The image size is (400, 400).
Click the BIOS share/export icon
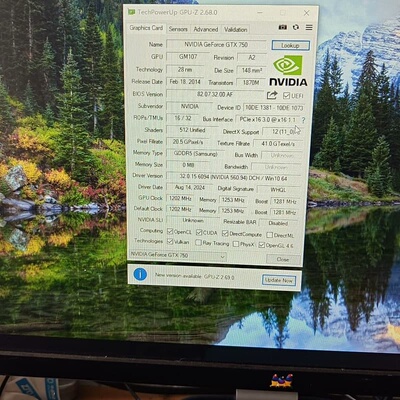coord(272,95)
